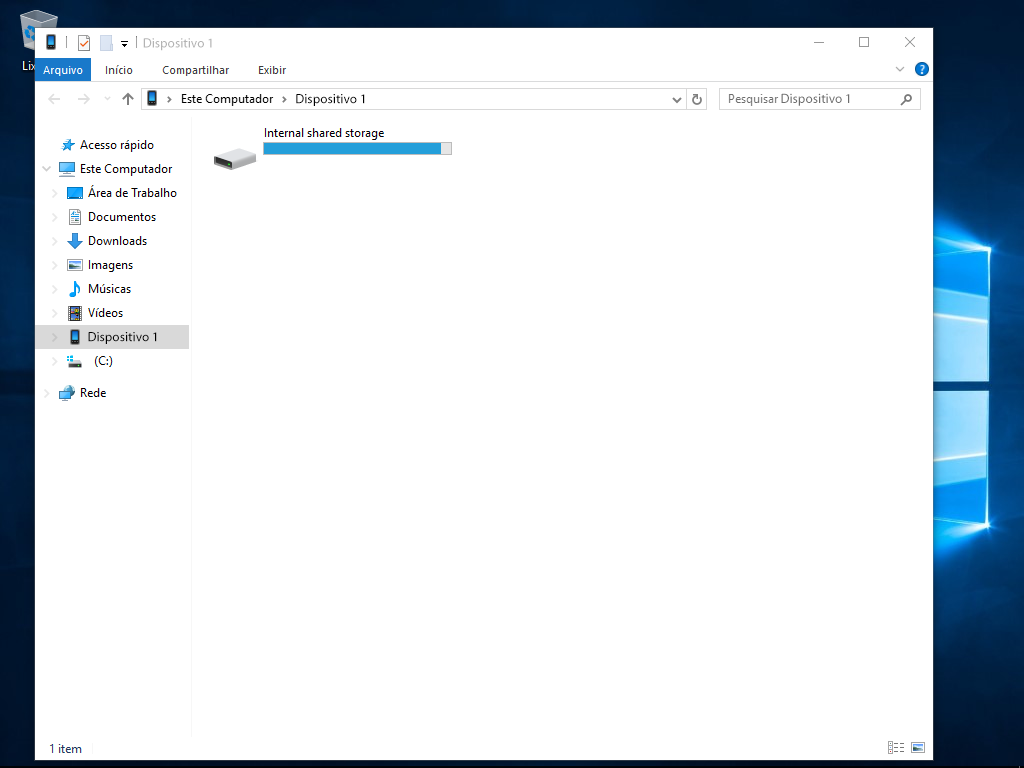Click the Músicas note icon
This screenshot has width=1024, height=768.
(x=74, y=289)
